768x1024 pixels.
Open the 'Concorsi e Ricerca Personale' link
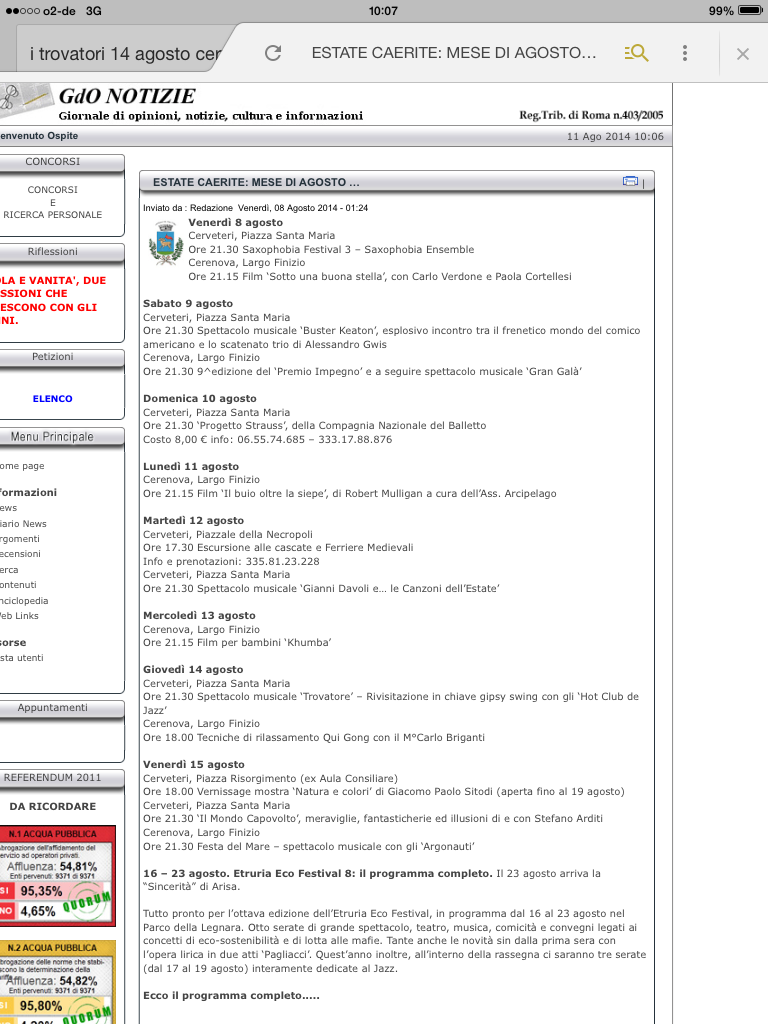coord(52,202)
